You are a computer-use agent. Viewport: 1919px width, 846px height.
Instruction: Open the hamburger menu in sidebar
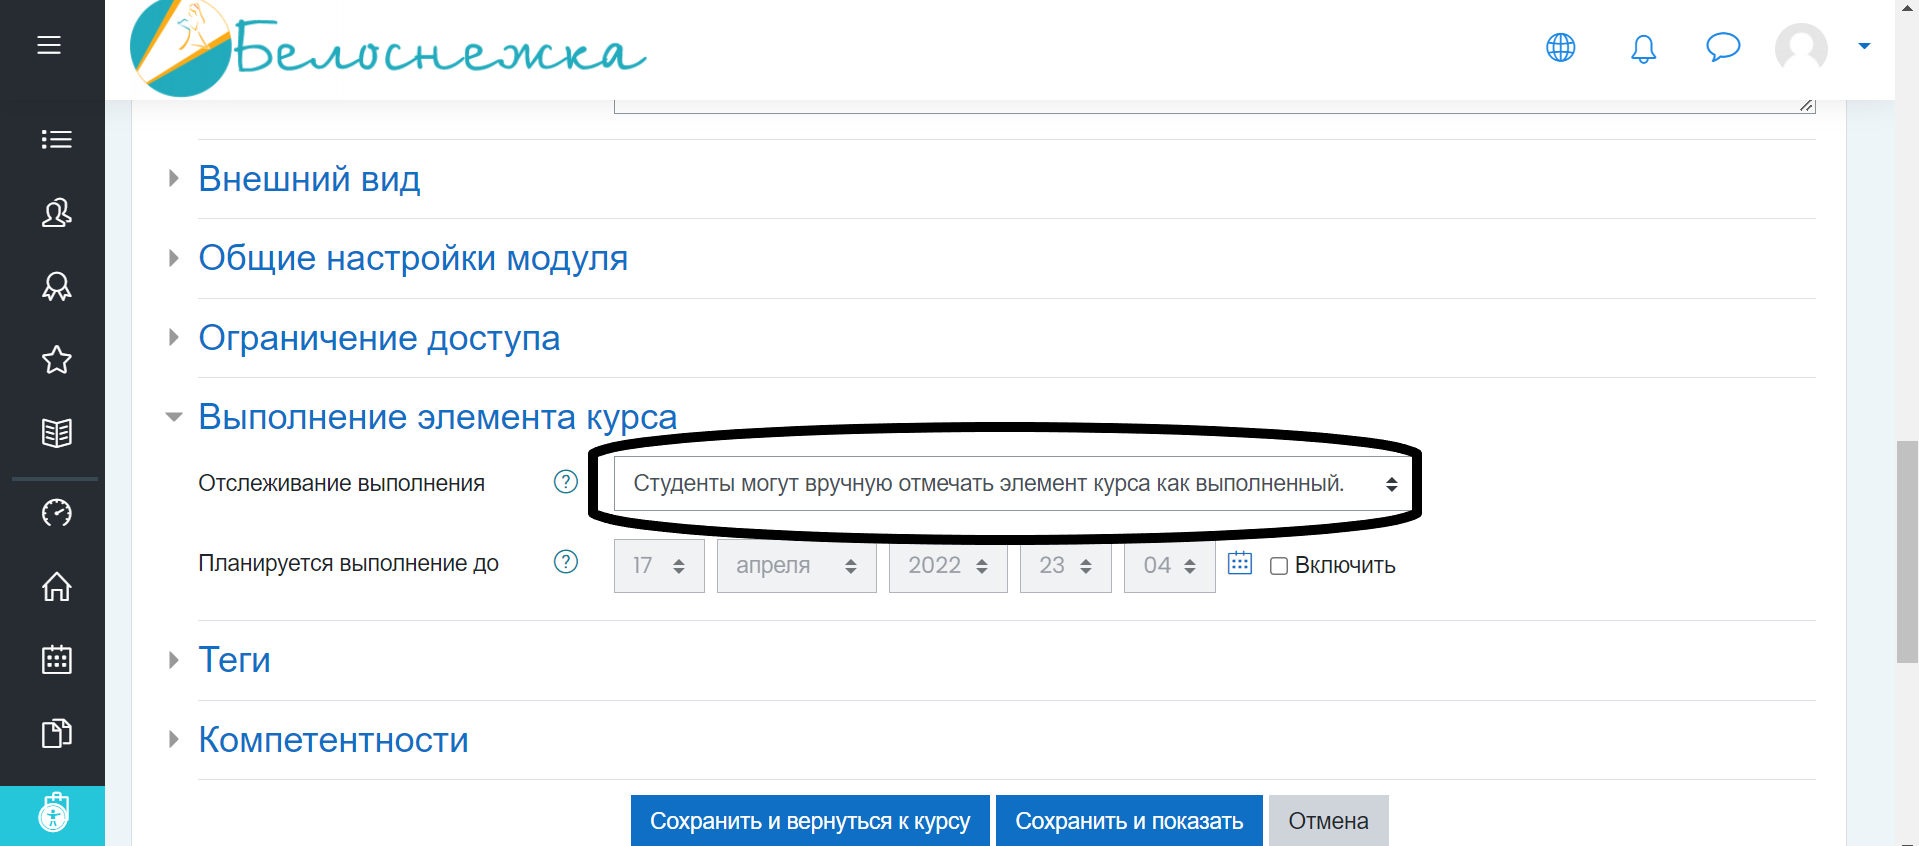point(49,45)
